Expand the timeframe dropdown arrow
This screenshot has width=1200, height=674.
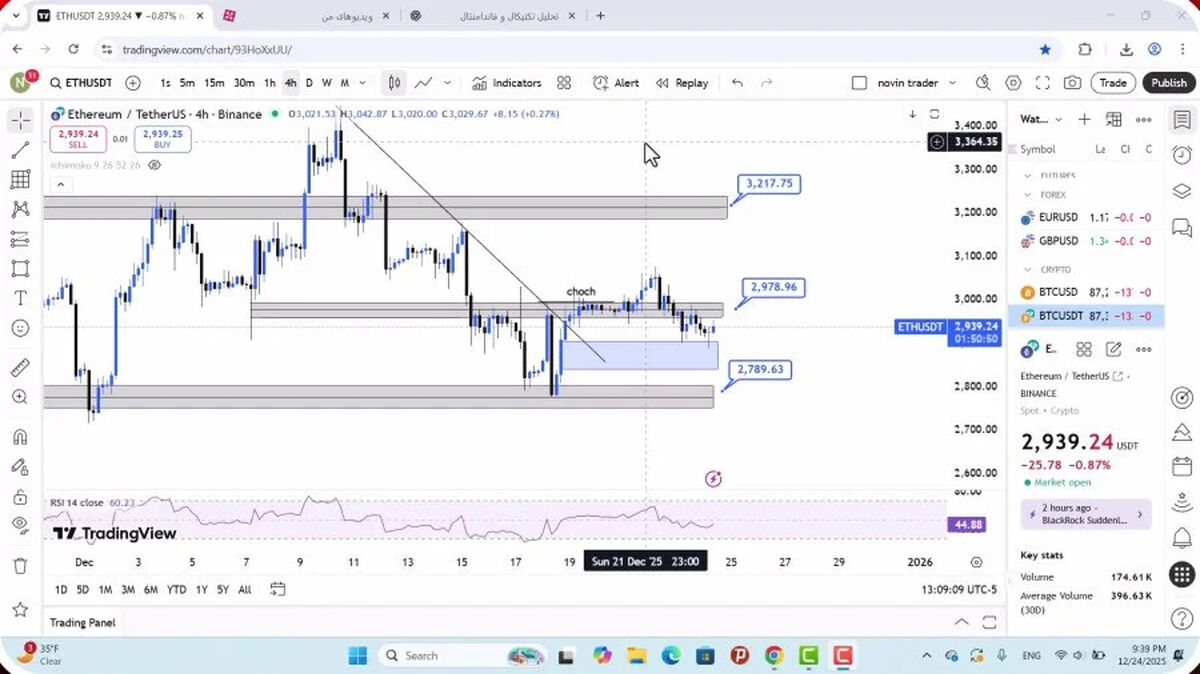click(x=362, y=83)
